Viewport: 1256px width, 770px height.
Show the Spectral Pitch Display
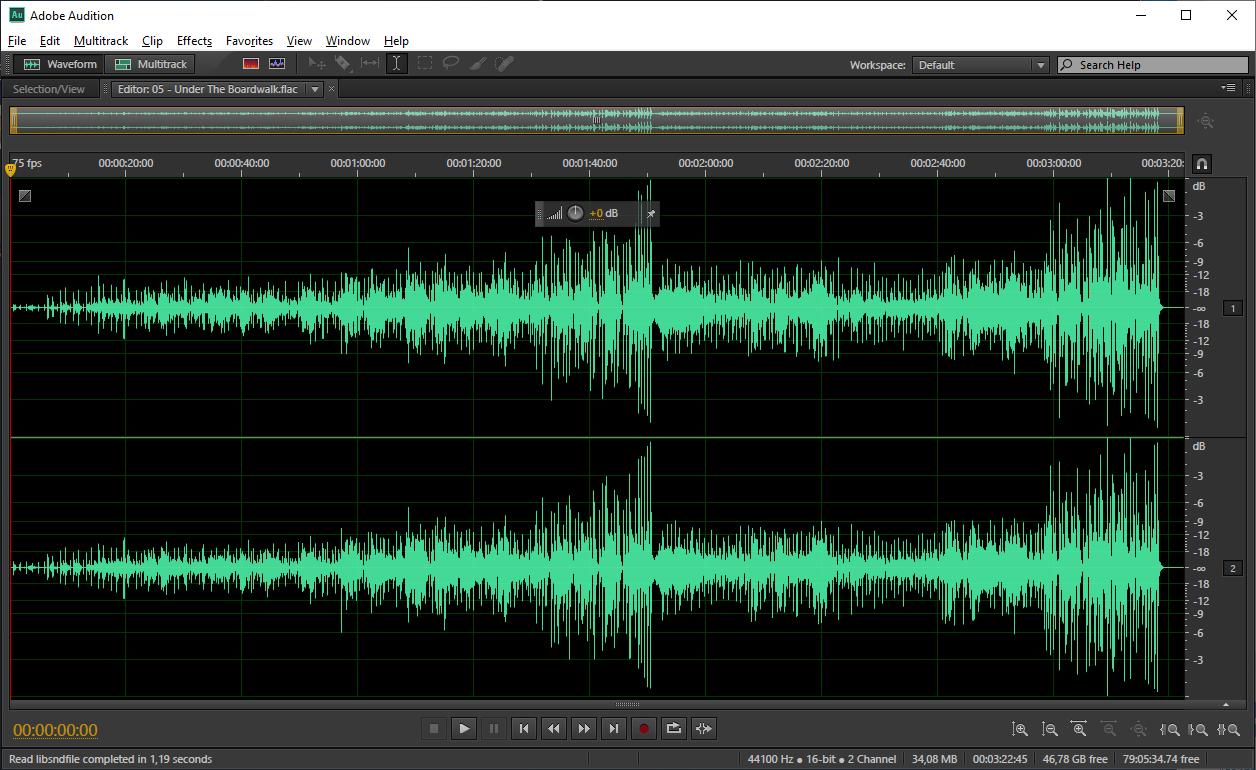coord(277,64)
